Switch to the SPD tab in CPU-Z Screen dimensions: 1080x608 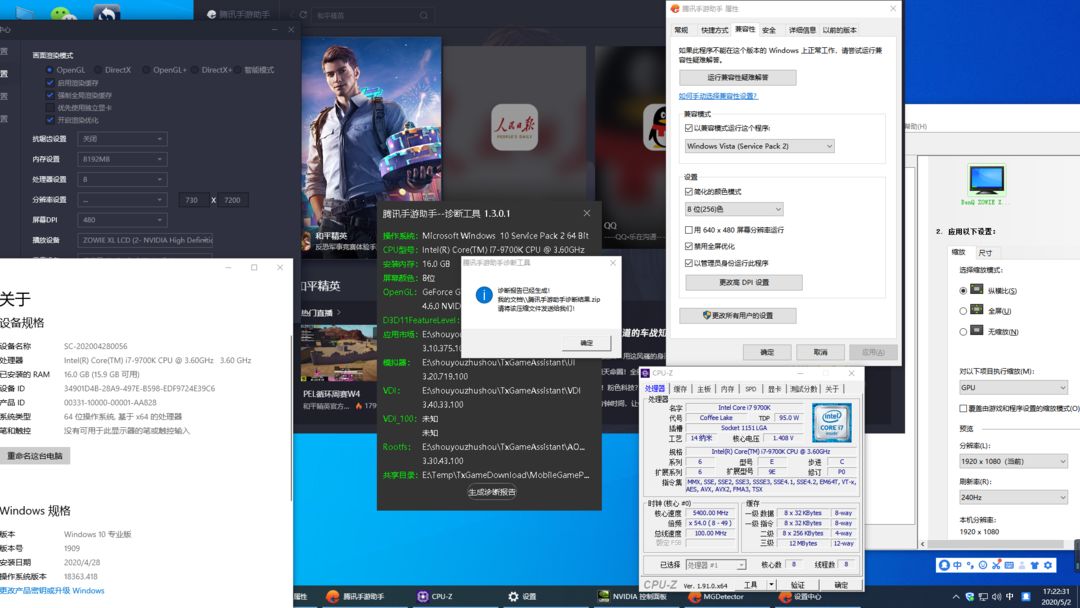[751, 389]
